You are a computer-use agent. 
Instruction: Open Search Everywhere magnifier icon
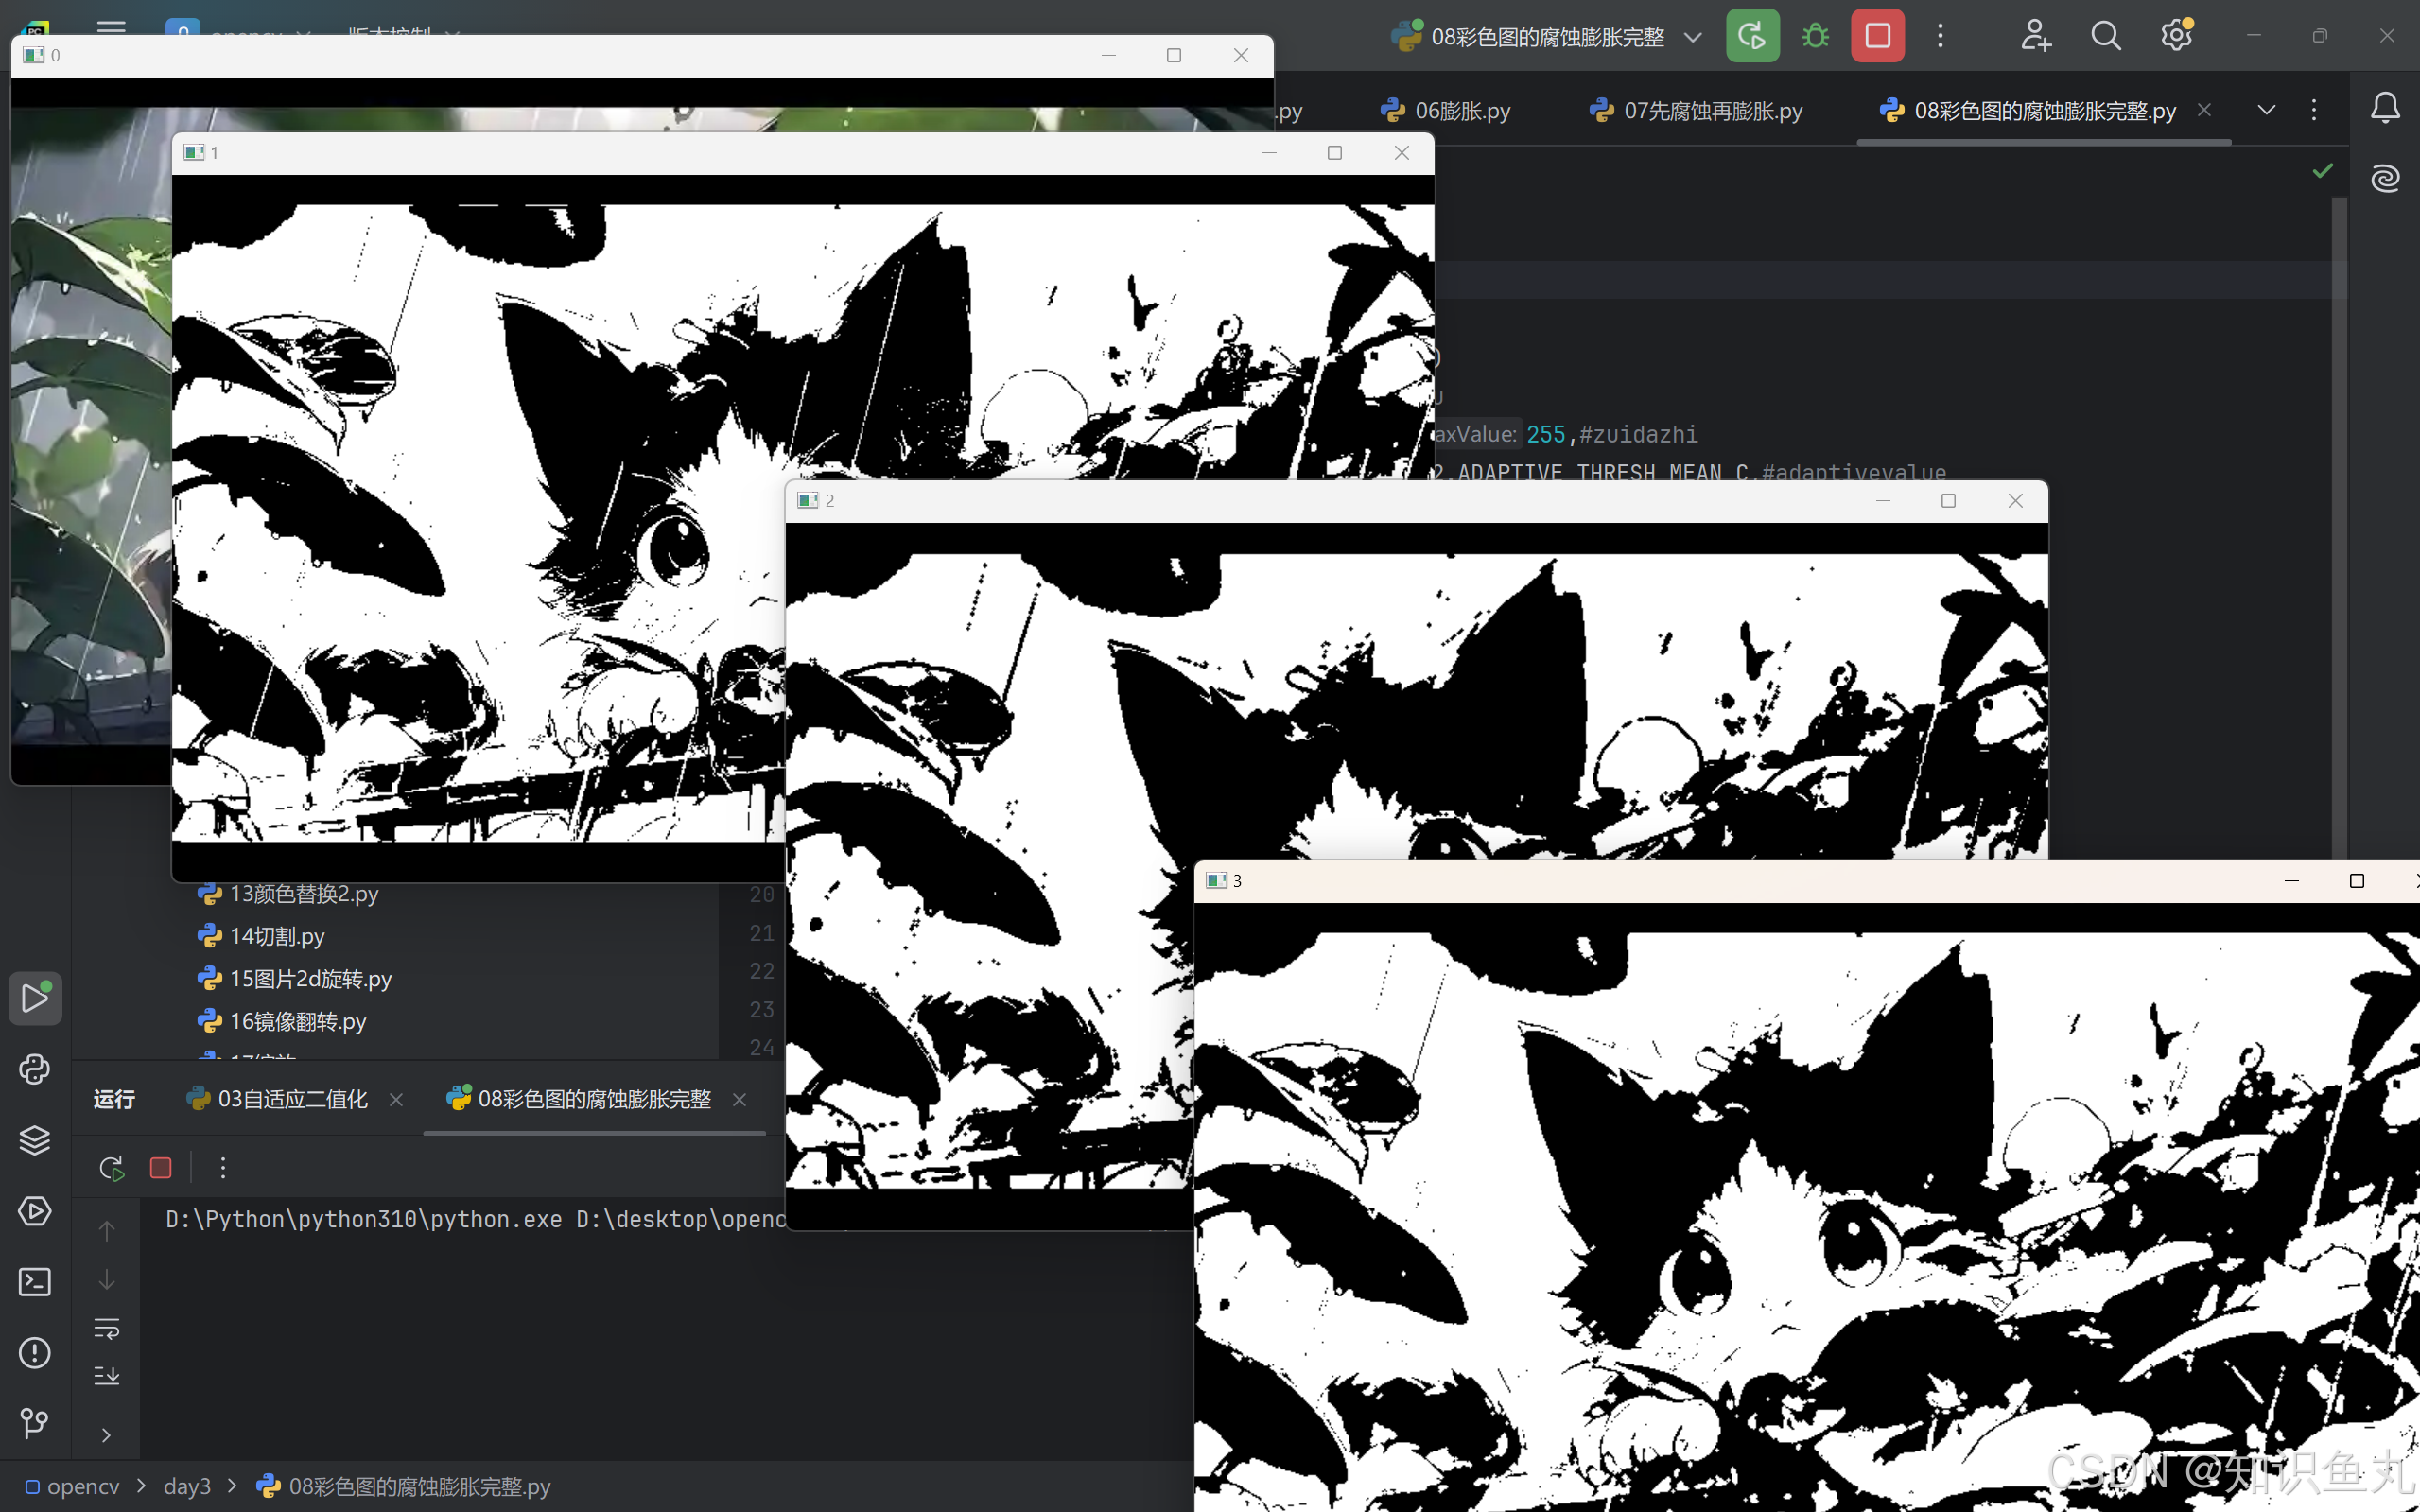2105,37
